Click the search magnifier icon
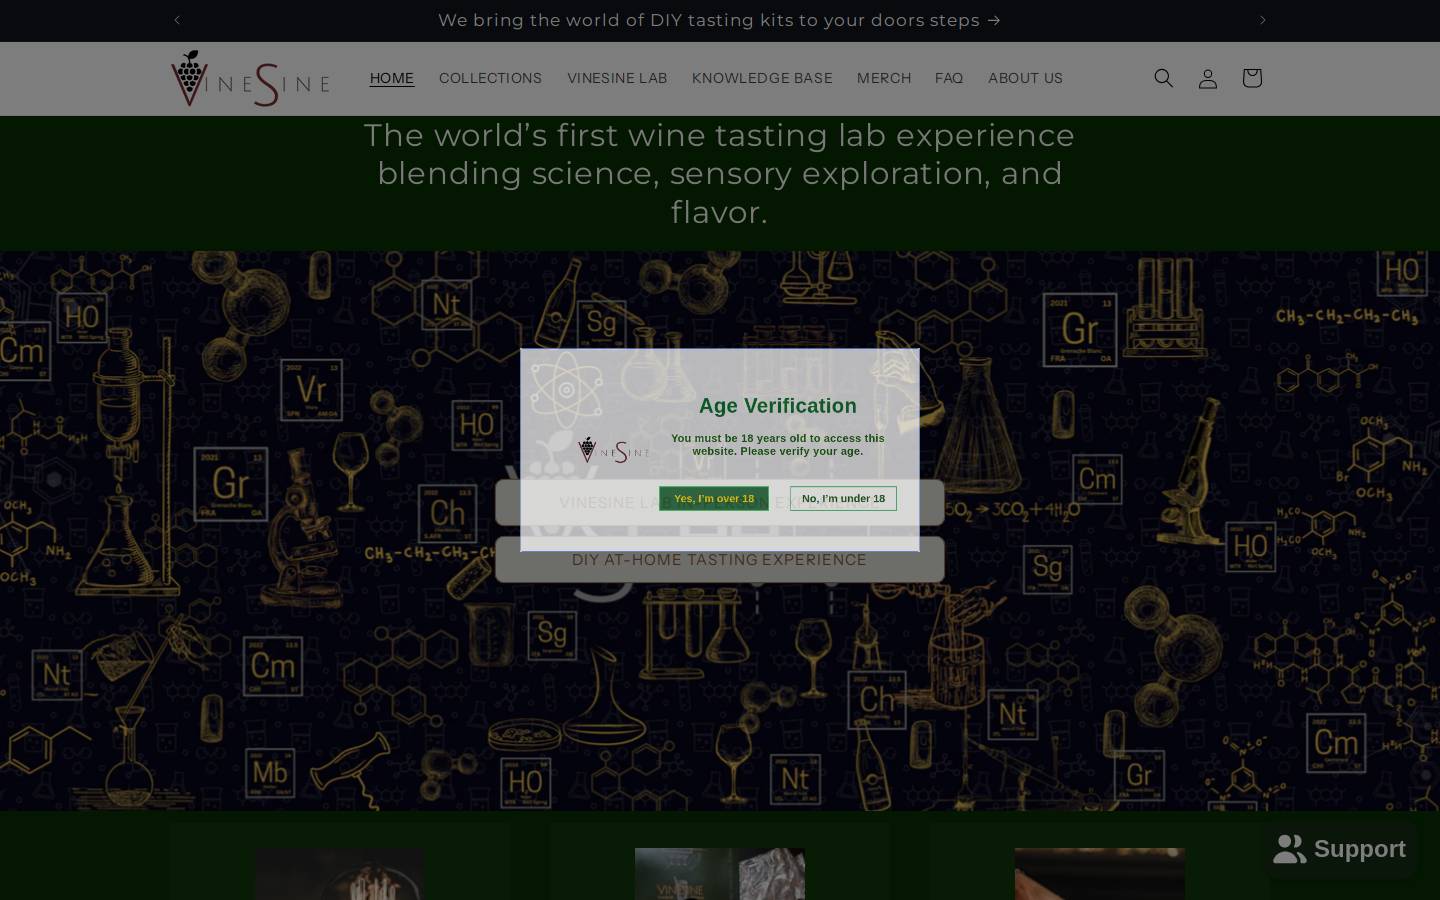This screenshot has height=900, width=1440. coord(1163,78)
